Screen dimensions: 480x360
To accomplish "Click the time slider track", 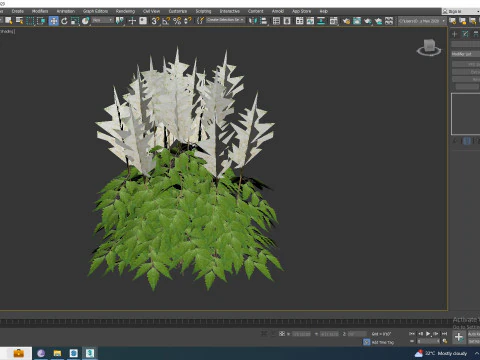I will [x=223, y=322].
